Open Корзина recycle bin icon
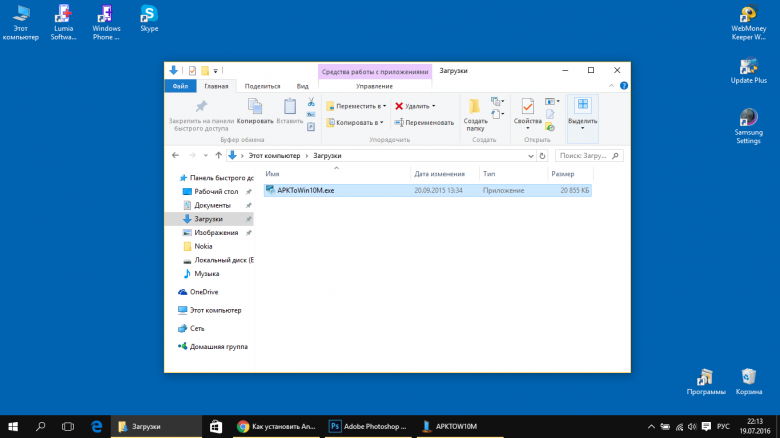The image size is (780, 438). pos(749,382)
